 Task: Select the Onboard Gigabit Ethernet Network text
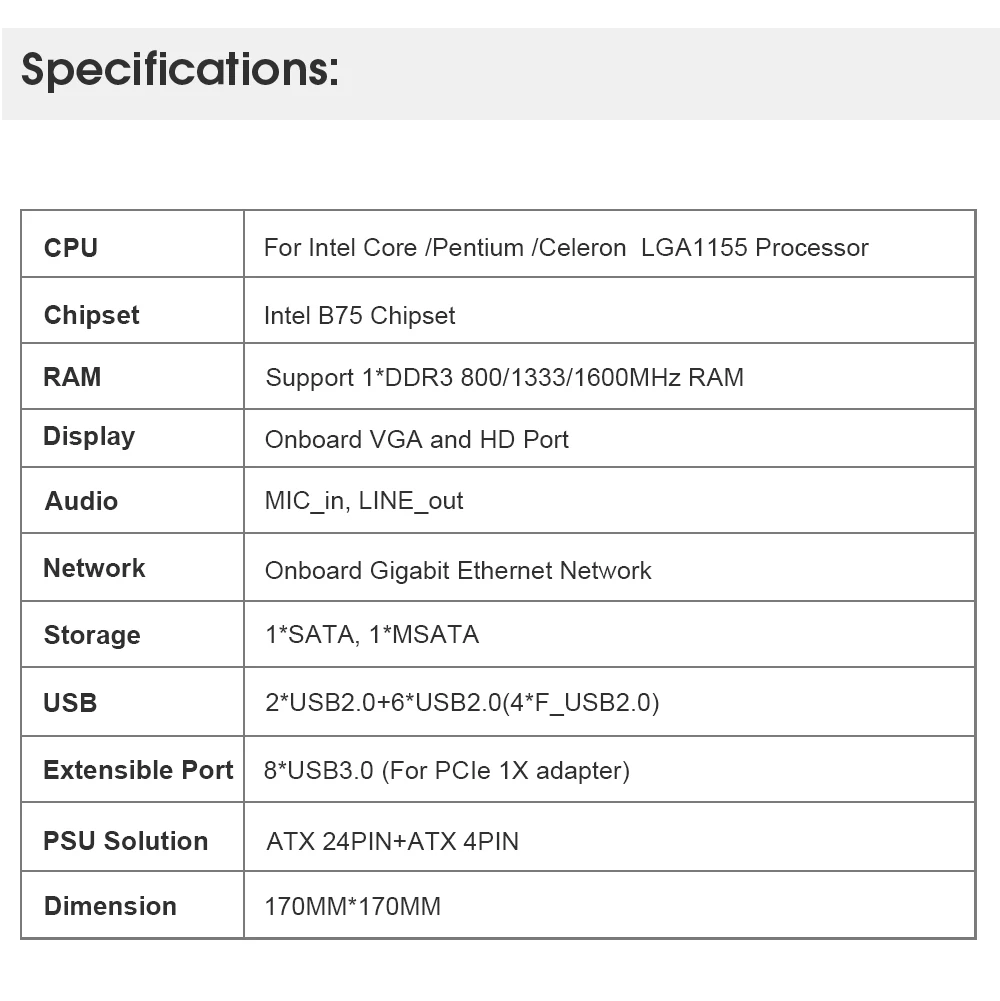tap(458, 571)
